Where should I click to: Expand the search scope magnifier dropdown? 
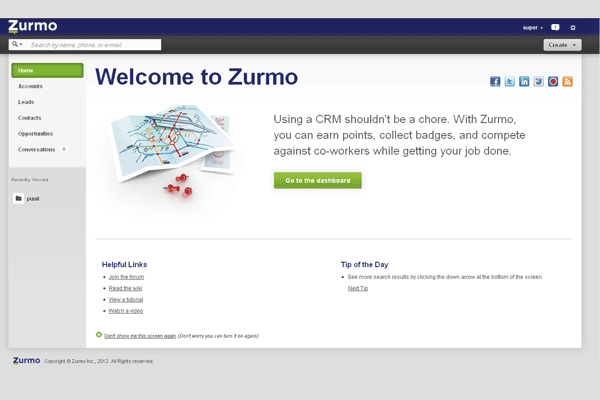coord(16,45)
